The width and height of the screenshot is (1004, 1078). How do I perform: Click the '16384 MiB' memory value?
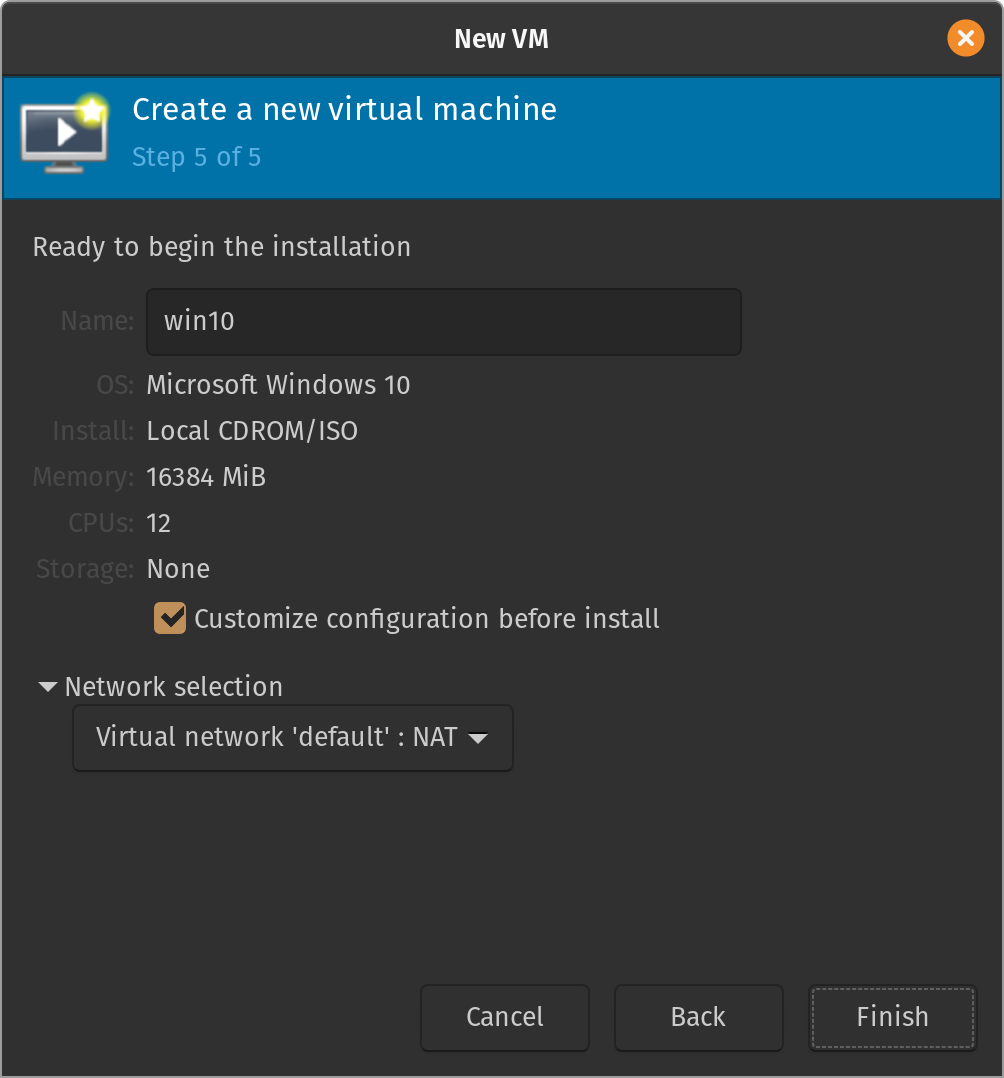tap(206, 477)
